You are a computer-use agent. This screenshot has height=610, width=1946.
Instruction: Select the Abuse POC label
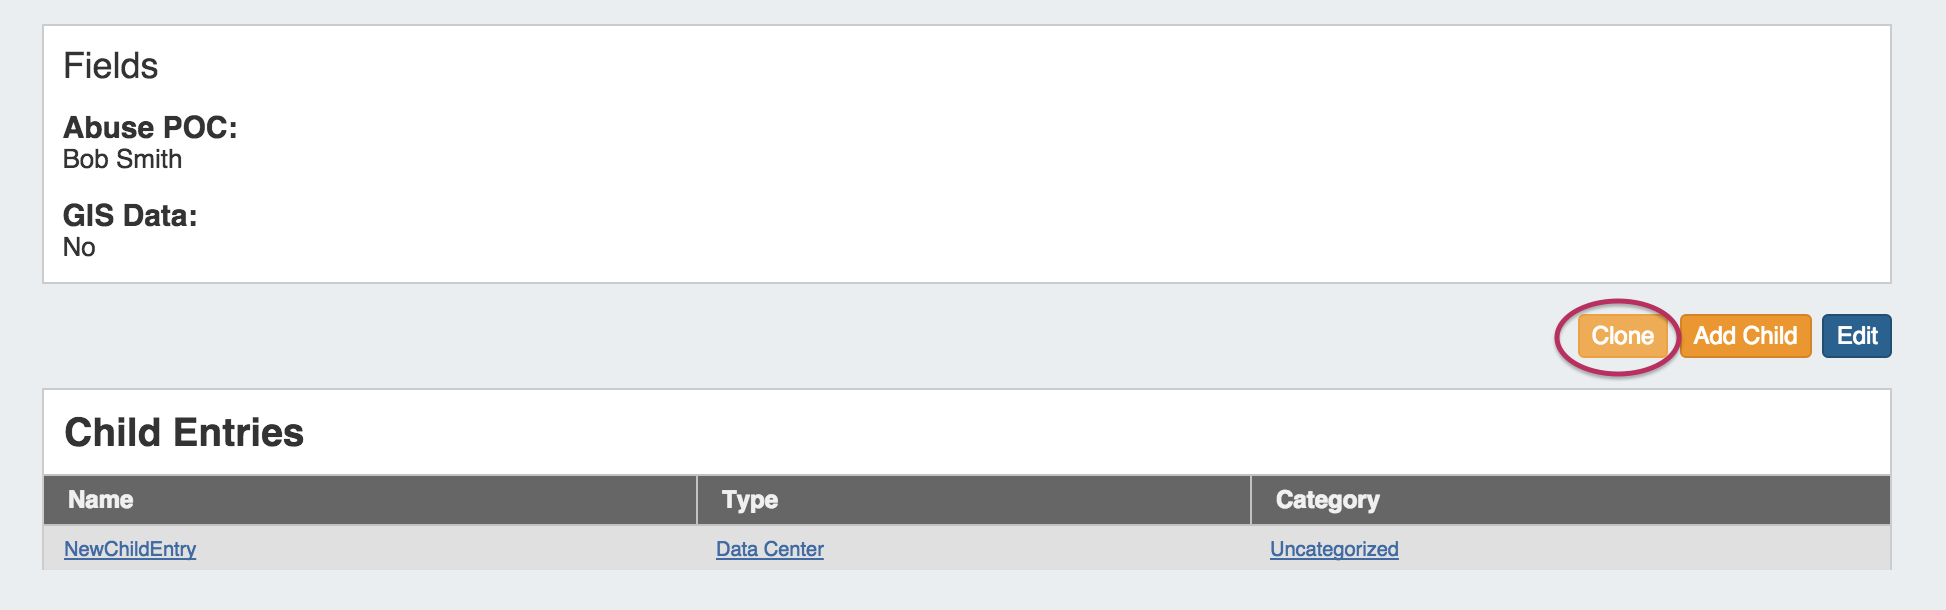pyautogui.click(x=150, y=128)
